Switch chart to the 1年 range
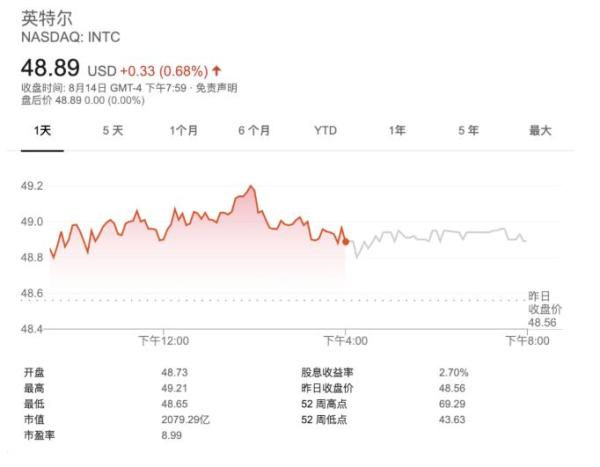 (x=397, y=130)
